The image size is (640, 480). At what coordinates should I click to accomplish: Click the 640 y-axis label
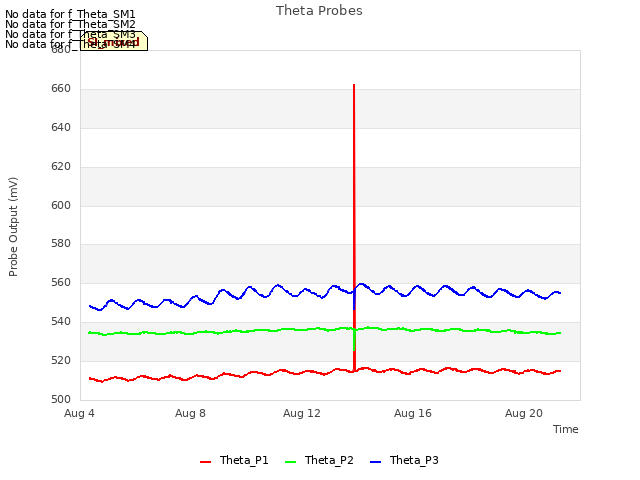tap(61, 127)
